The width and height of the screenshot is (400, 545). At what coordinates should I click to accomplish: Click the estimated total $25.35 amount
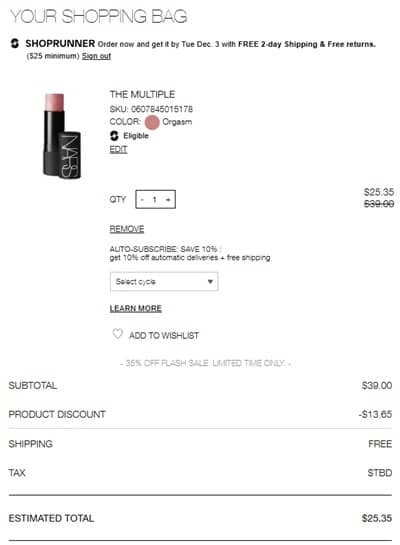377,518
